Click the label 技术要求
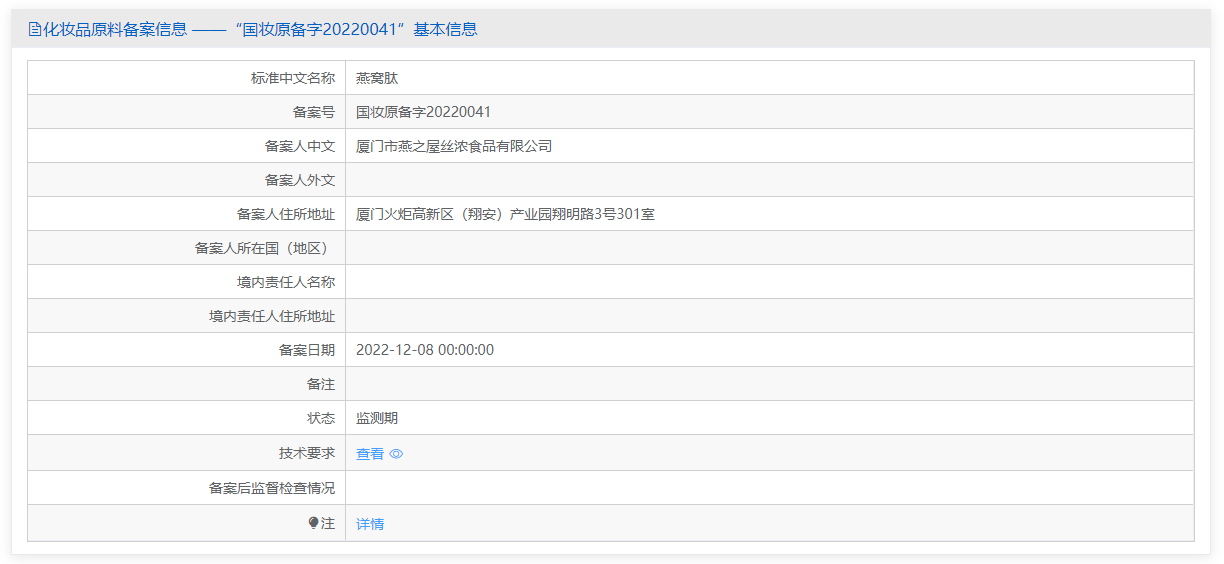The width and height of the screenshot is (1224, 564). [x=307, y=453]
